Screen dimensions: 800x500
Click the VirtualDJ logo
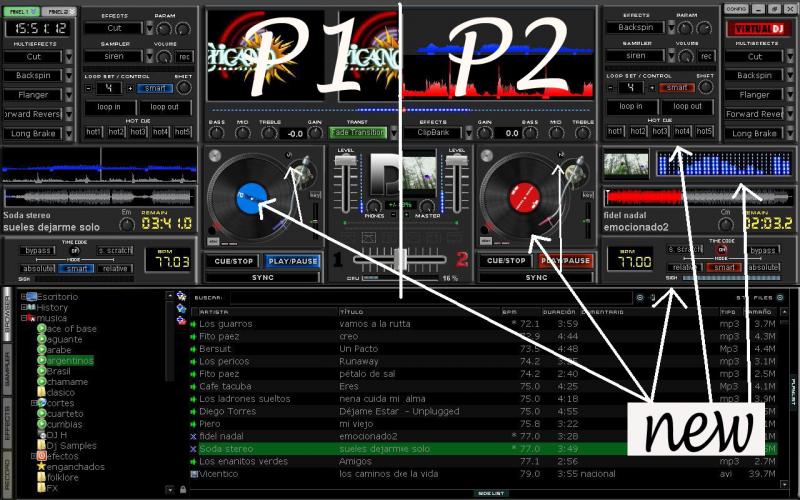[759, 29]
